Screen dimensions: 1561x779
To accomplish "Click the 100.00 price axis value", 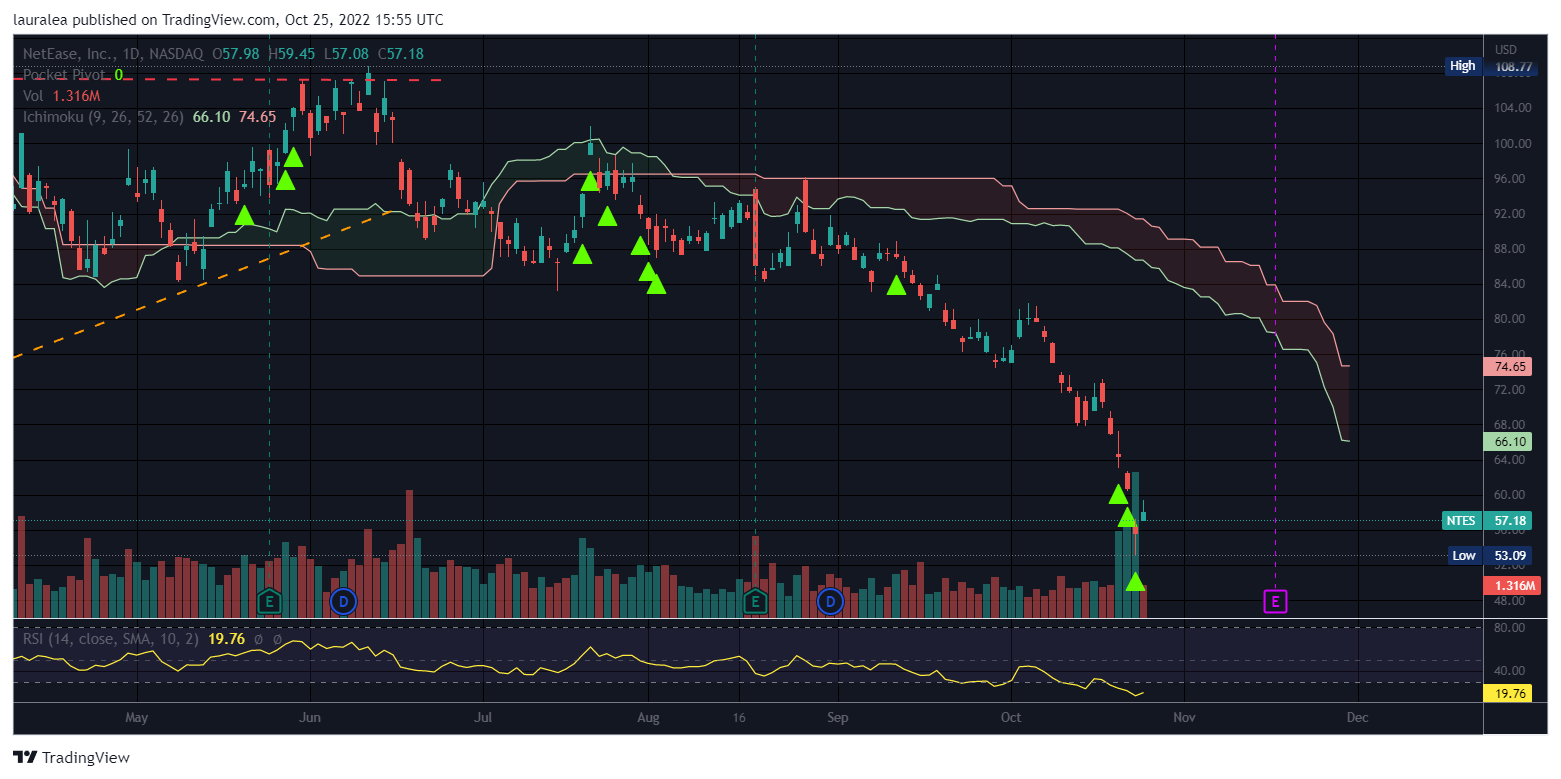I will [1512, 143].
